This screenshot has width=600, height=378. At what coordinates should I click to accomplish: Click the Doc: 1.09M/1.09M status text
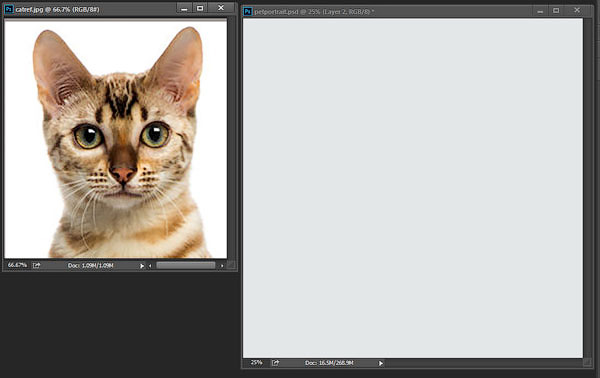click(x=90, y=265)
